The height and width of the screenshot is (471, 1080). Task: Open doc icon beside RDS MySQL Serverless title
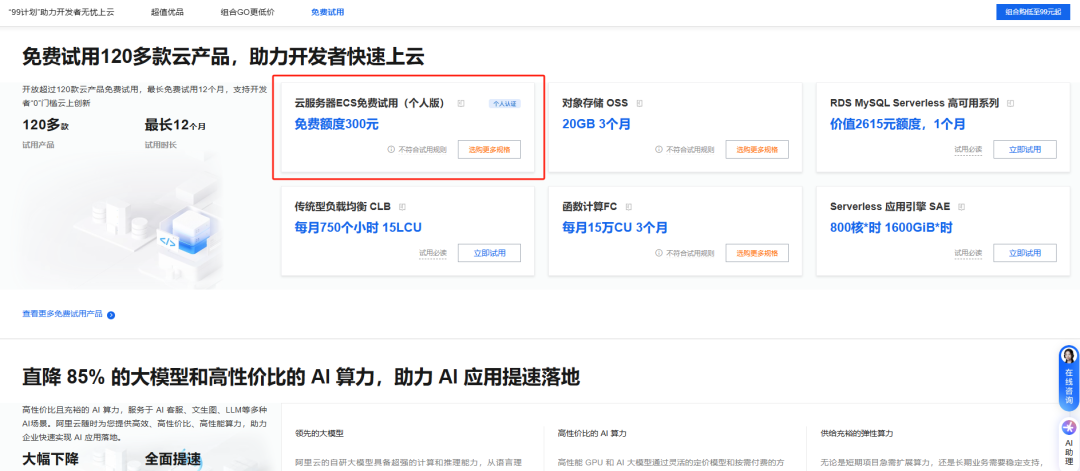point(1010,103)
